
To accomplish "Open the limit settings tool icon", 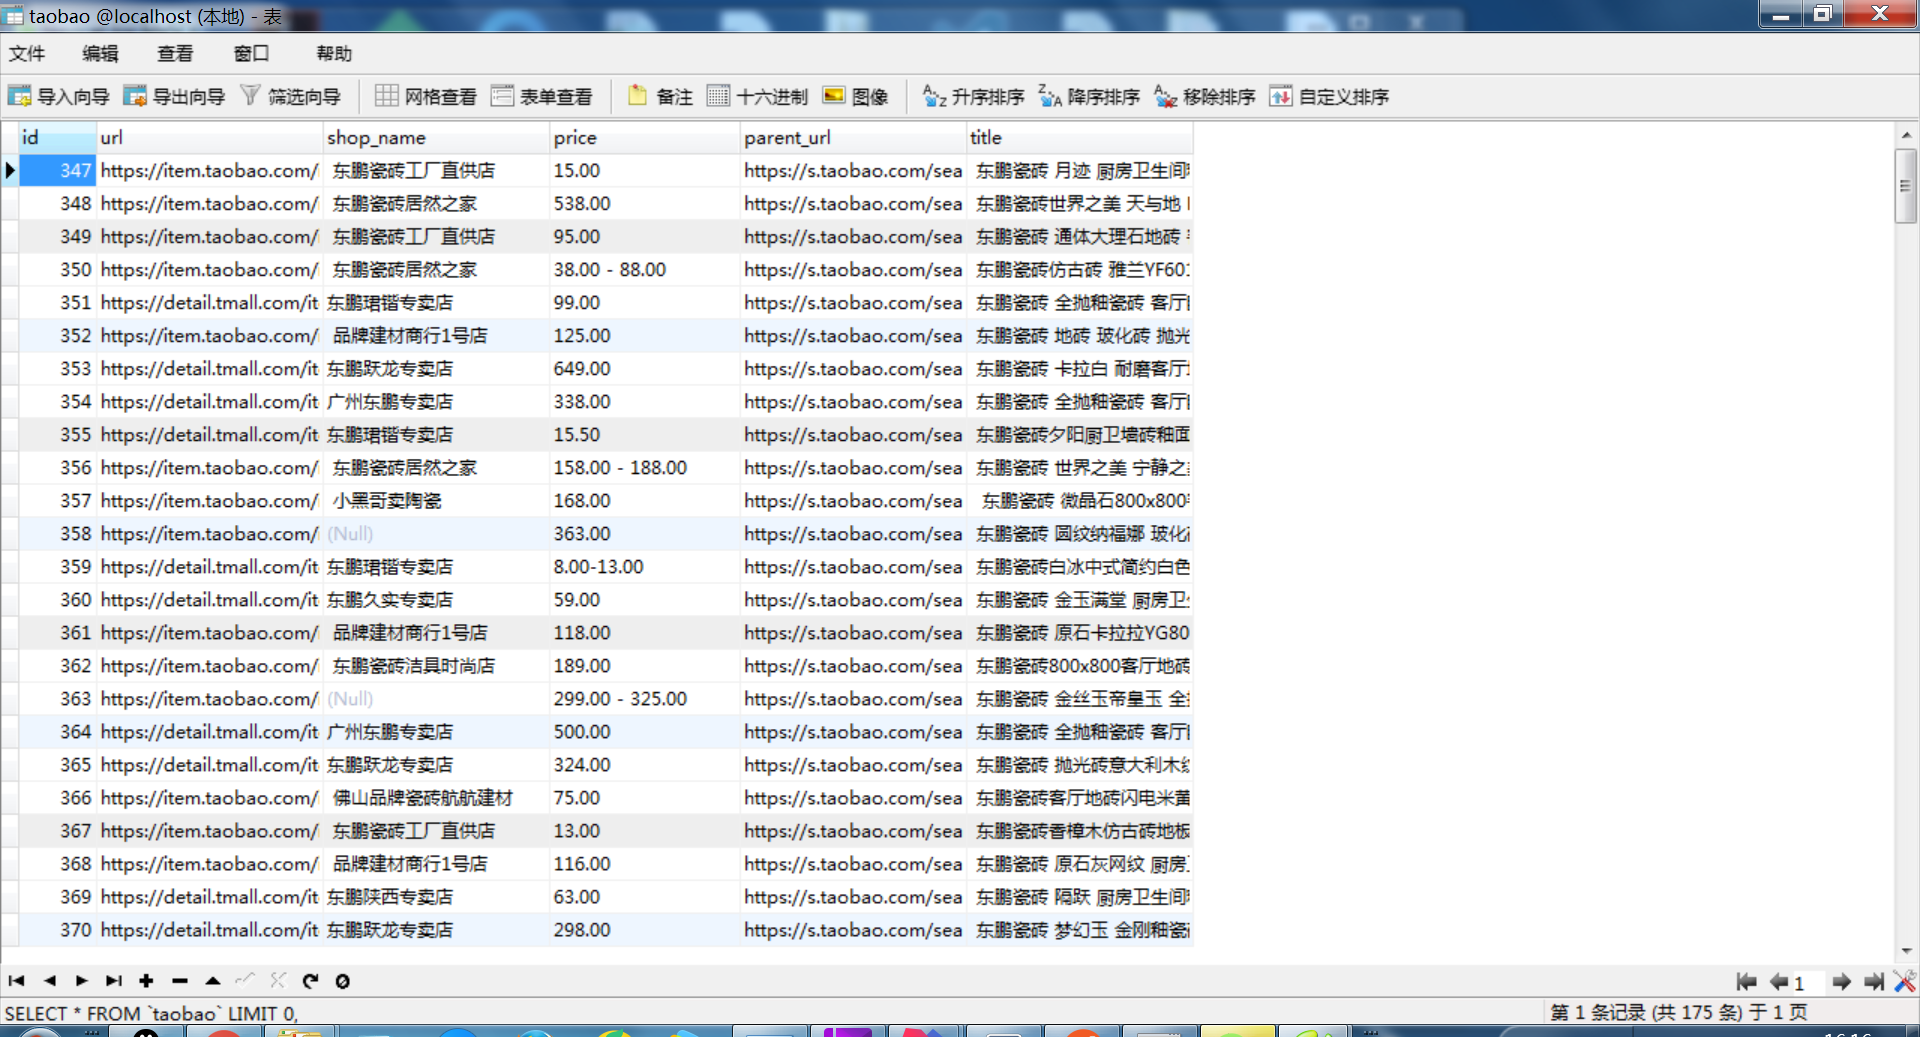I will click(x=1904, y=982).
